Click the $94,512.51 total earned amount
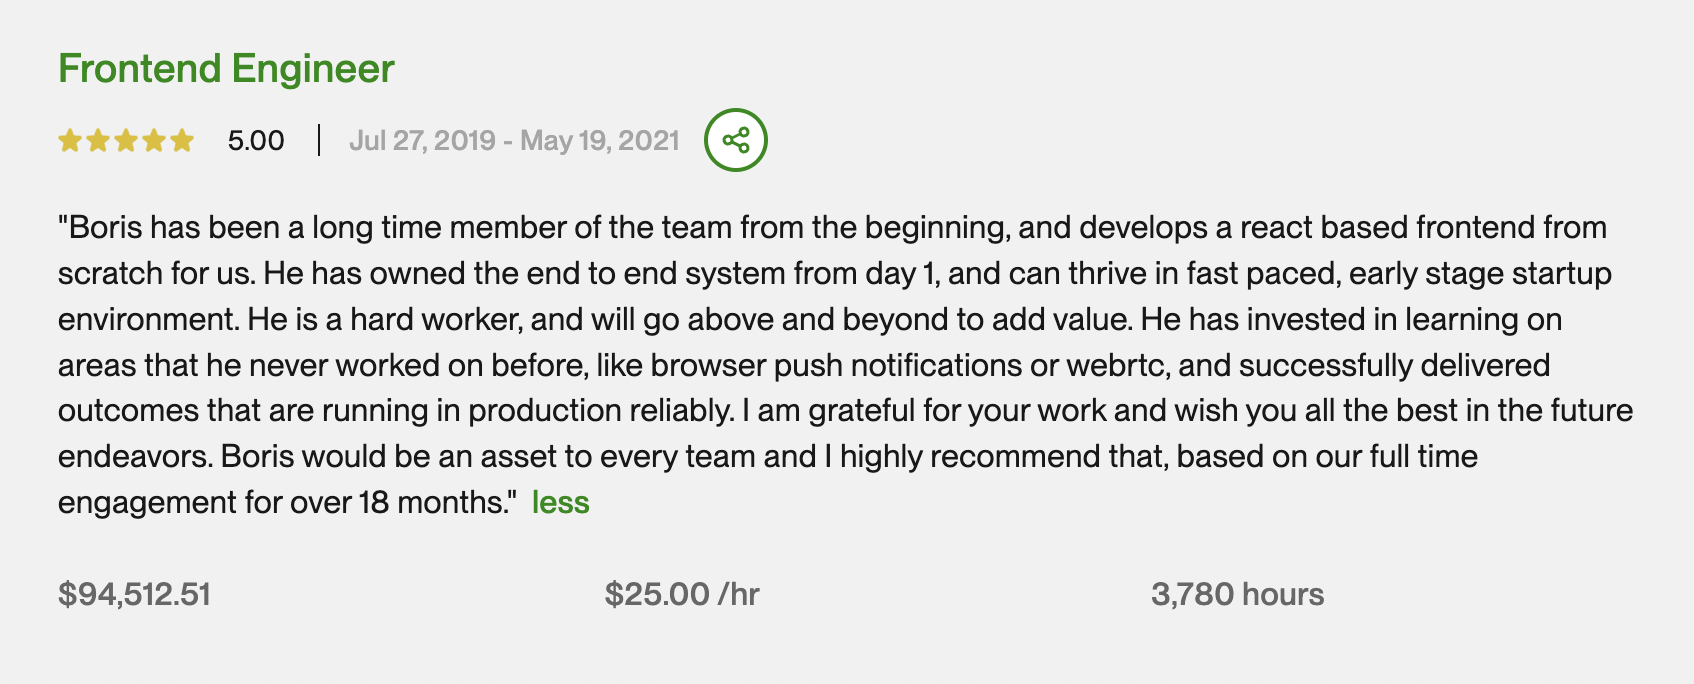The image size is (1694, 684). [134, 594]
